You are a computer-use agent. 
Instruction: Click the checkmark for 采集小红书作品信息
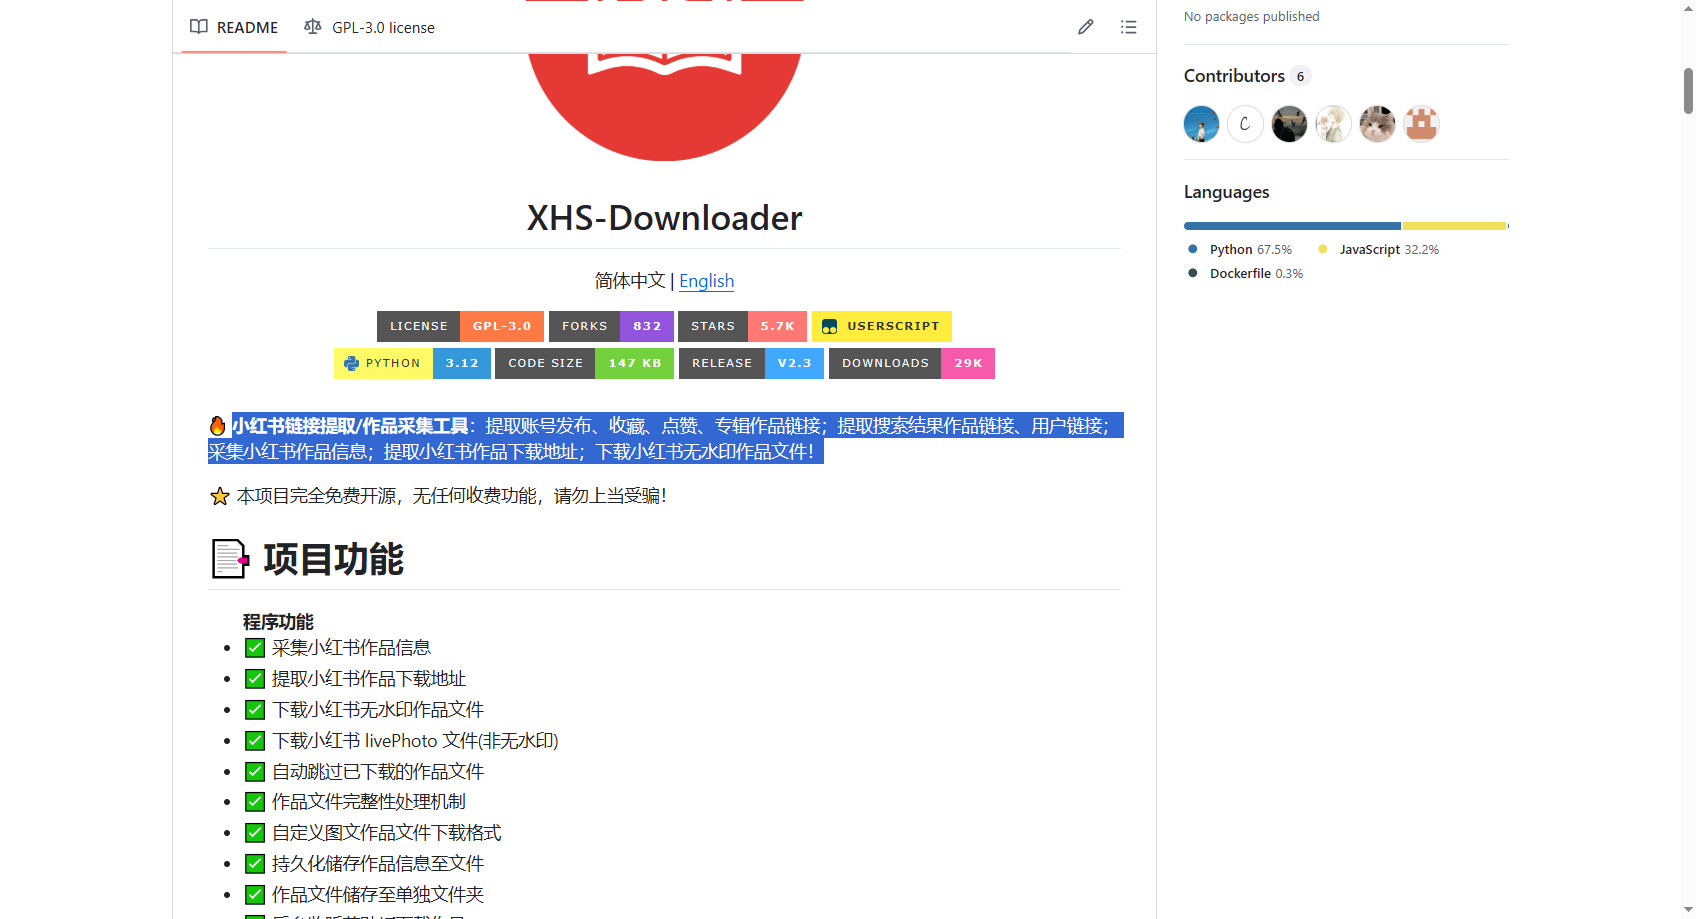click(255, 648)
